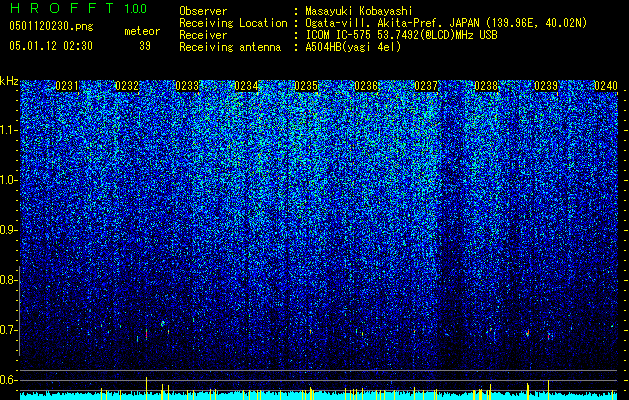The image size is (629, 400).
Task: Click the 0233 time marker
Action: [x=187, y=86]
